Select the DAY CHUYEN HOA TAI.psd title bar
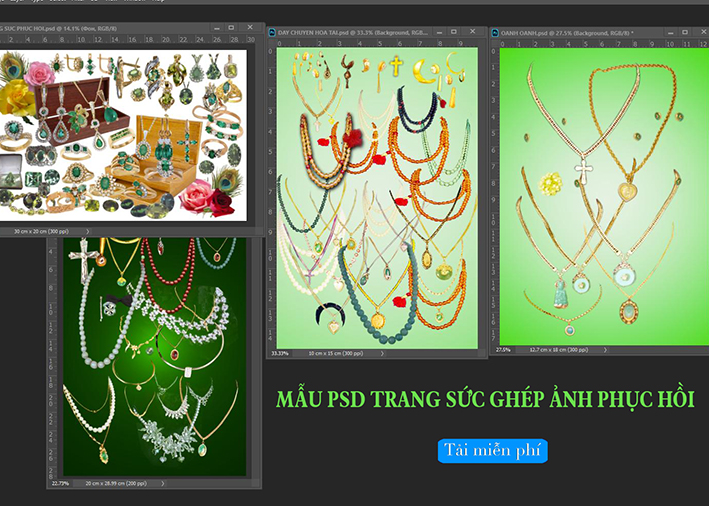This screenshot has height=506, width=709. coord(377,32)
